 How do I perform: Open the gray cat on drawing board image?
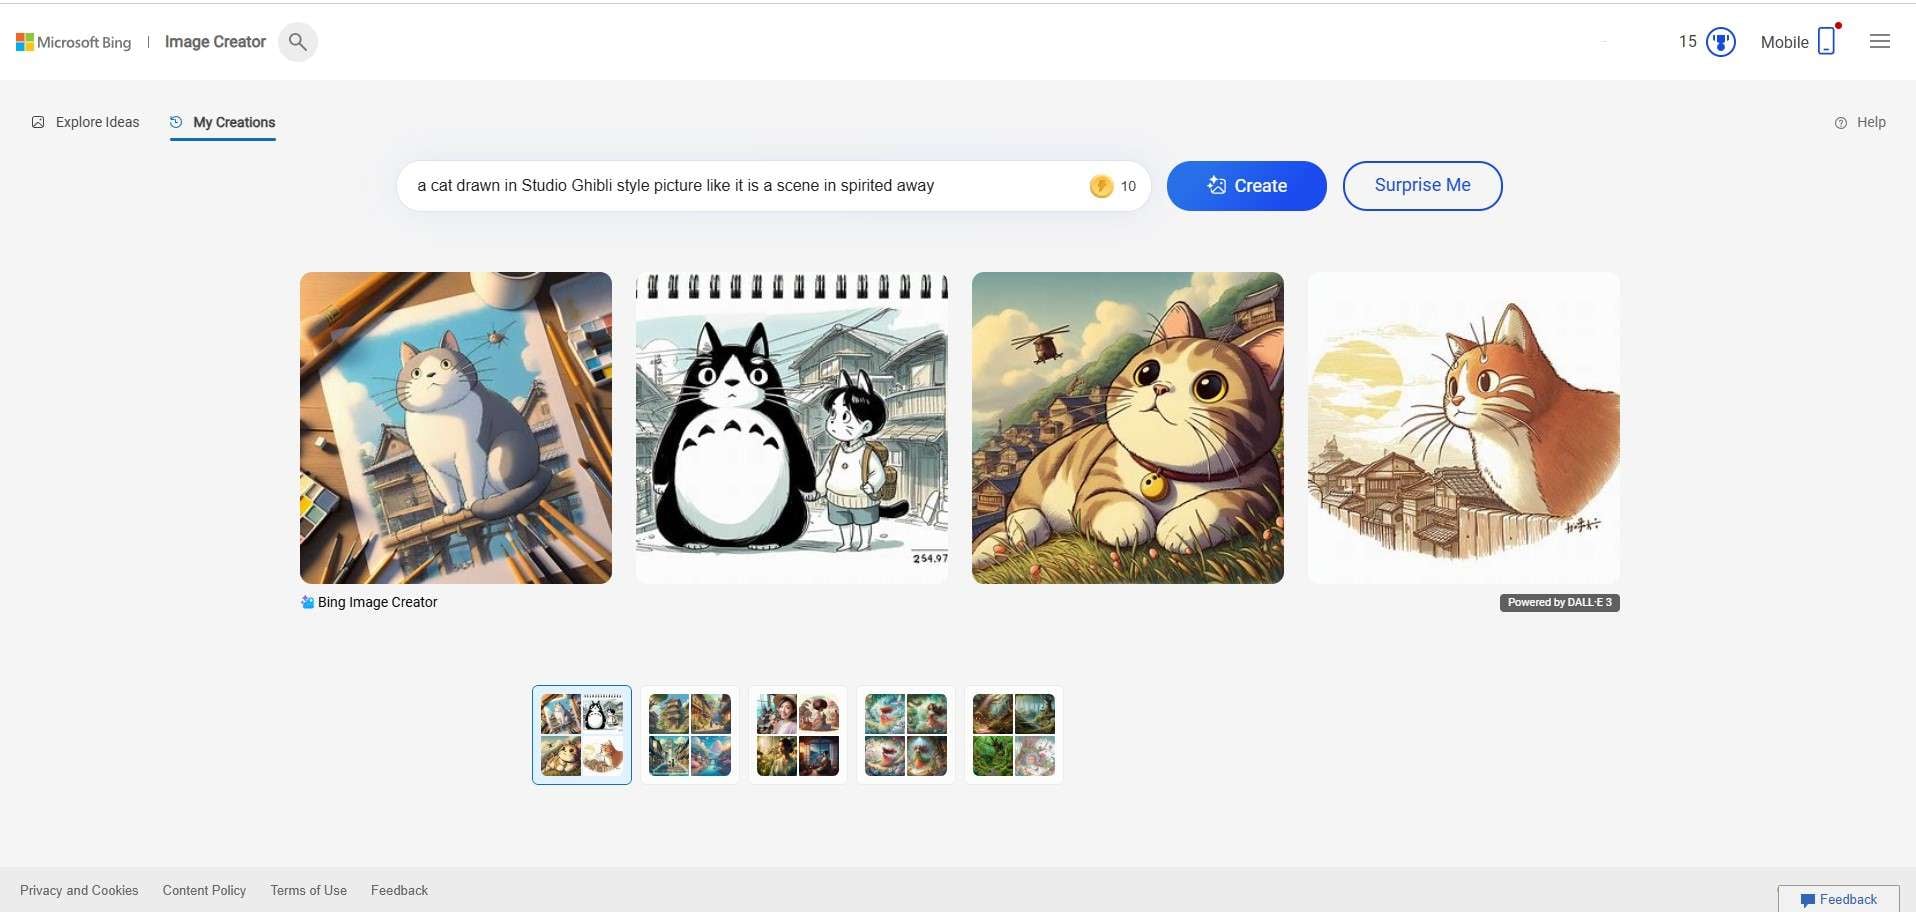coord(456,428)
